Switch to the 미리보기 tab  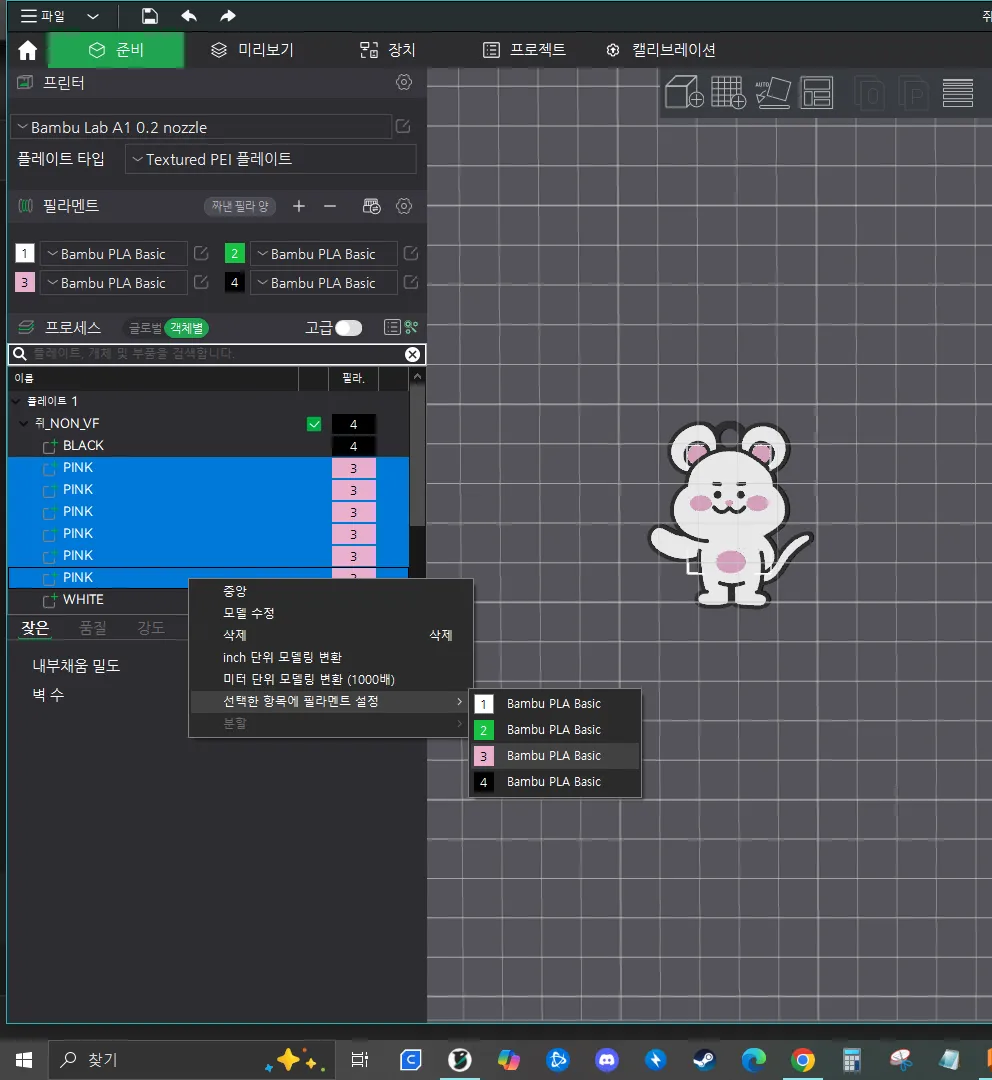pyautogui.click(x=253, y=50)
